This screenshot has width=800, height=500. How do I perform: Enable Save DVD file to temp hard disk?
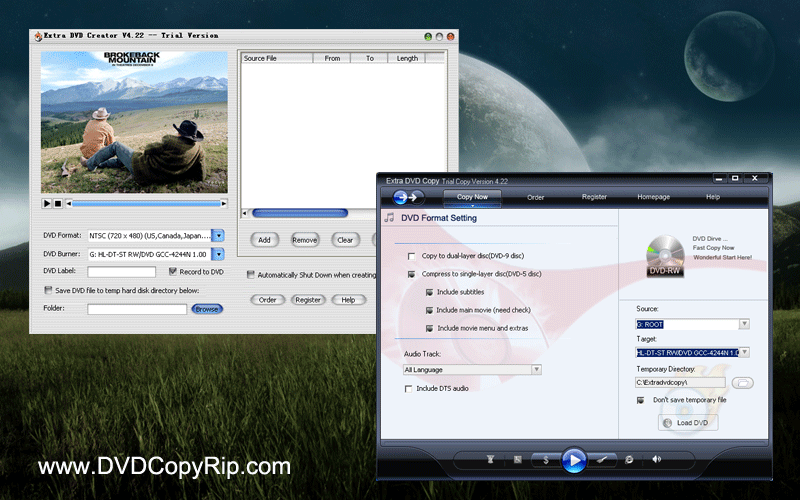48,290
